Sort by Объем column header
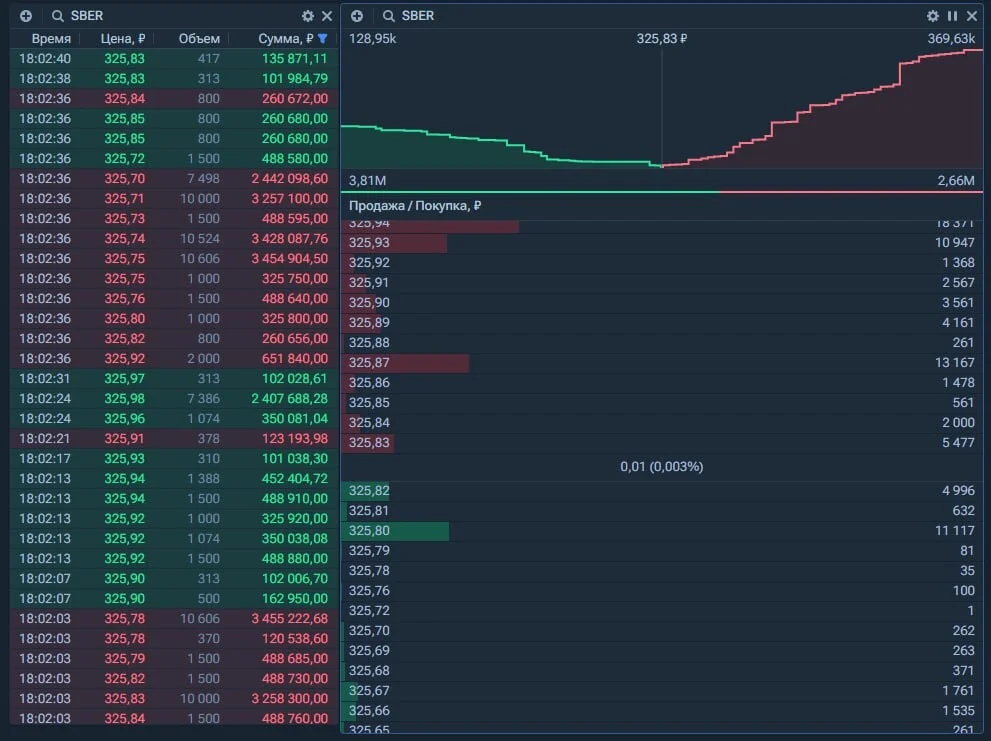The height and width of the screenshot is (741, 991). pos(199,39)
